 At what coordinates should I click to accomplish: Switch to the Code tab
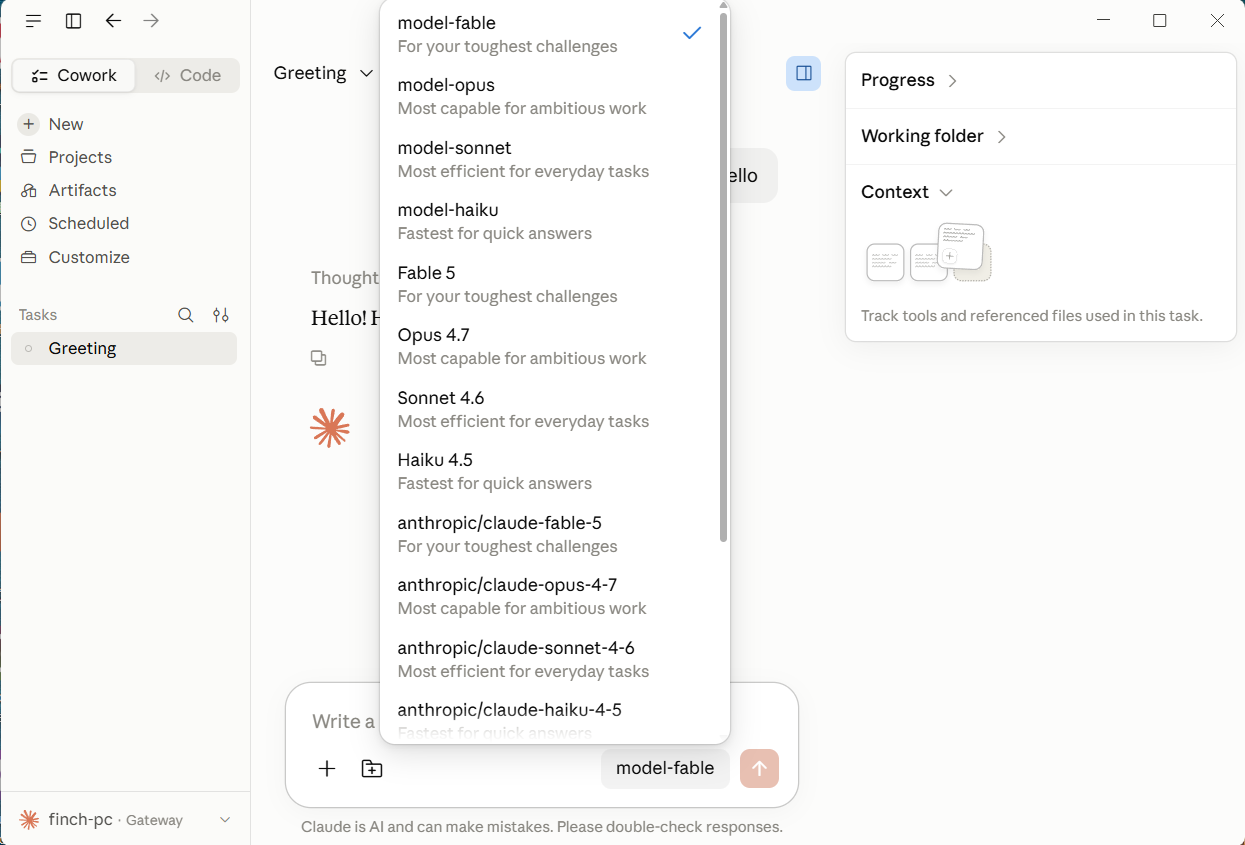[187, 75]
